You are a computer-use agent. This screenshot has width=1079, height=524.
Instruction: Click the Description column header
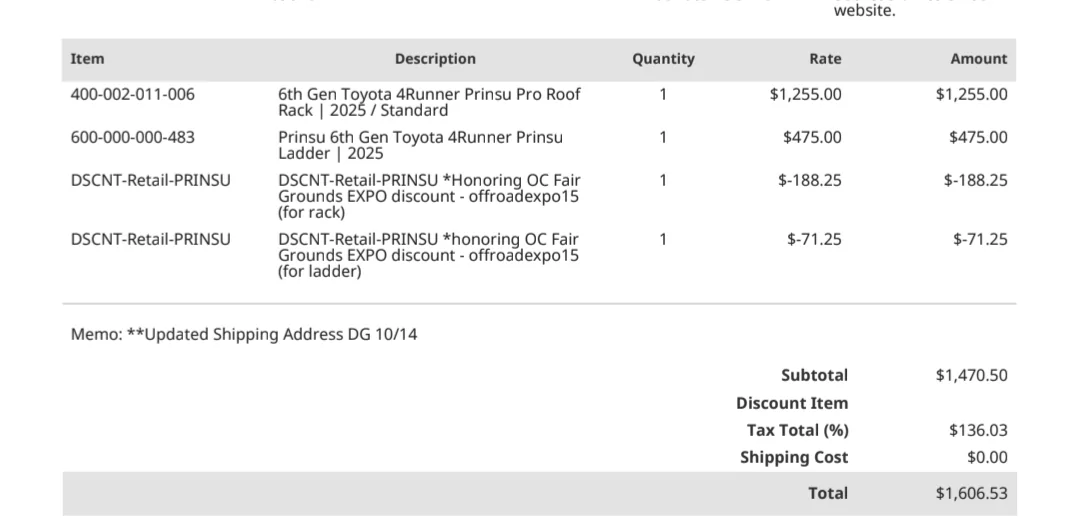point(435,59)
